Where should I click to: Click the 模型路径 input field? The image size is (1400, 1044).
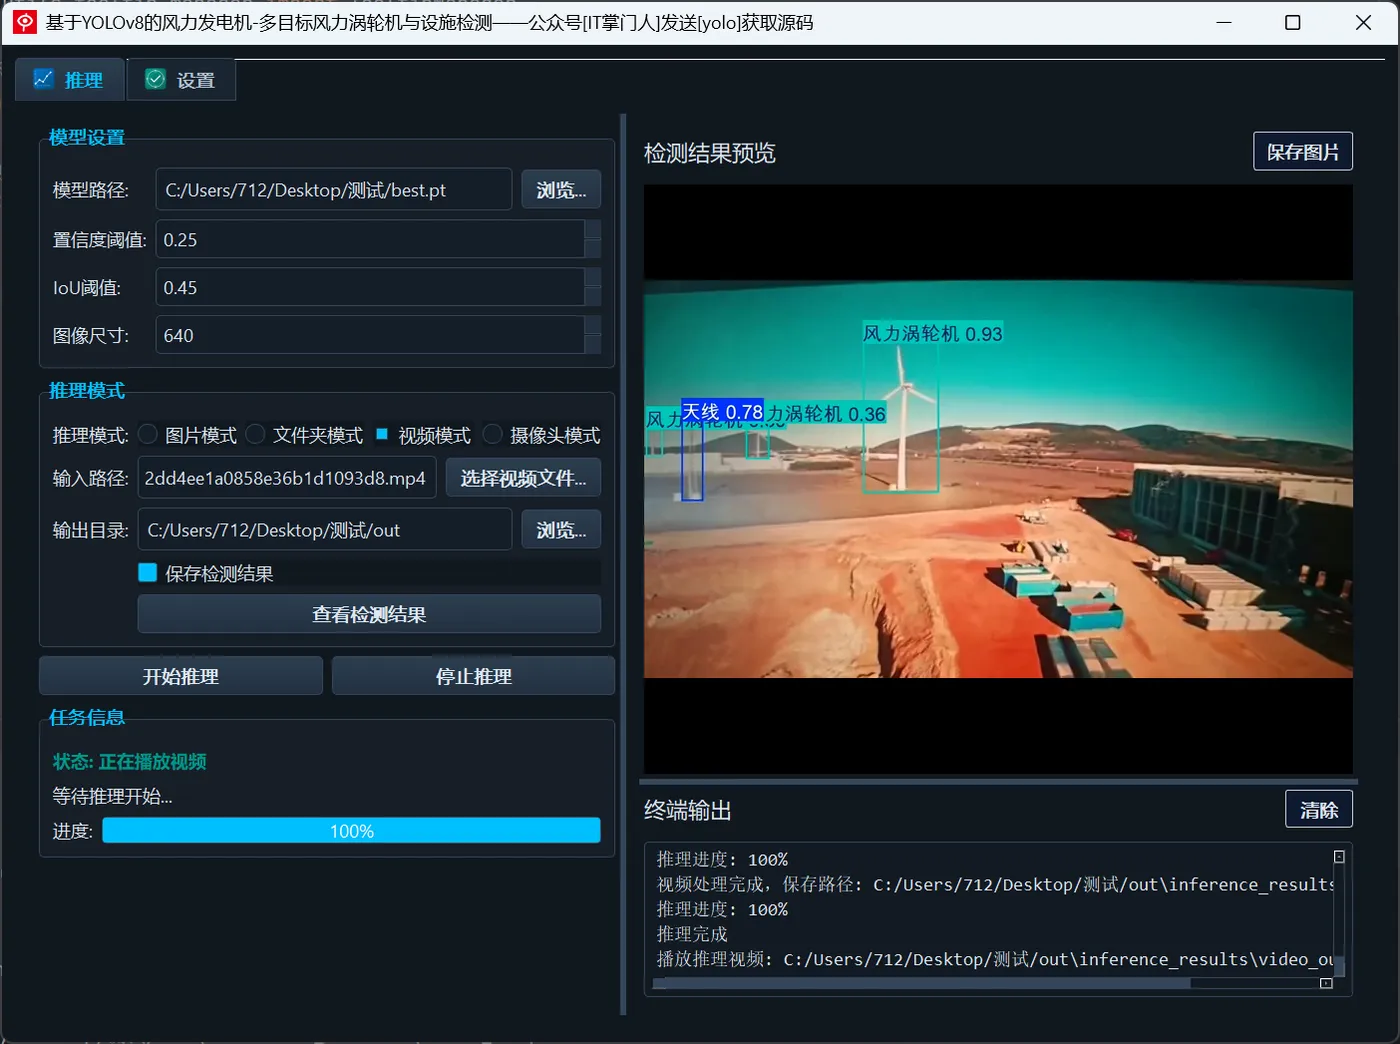click(x=334, y=190)
